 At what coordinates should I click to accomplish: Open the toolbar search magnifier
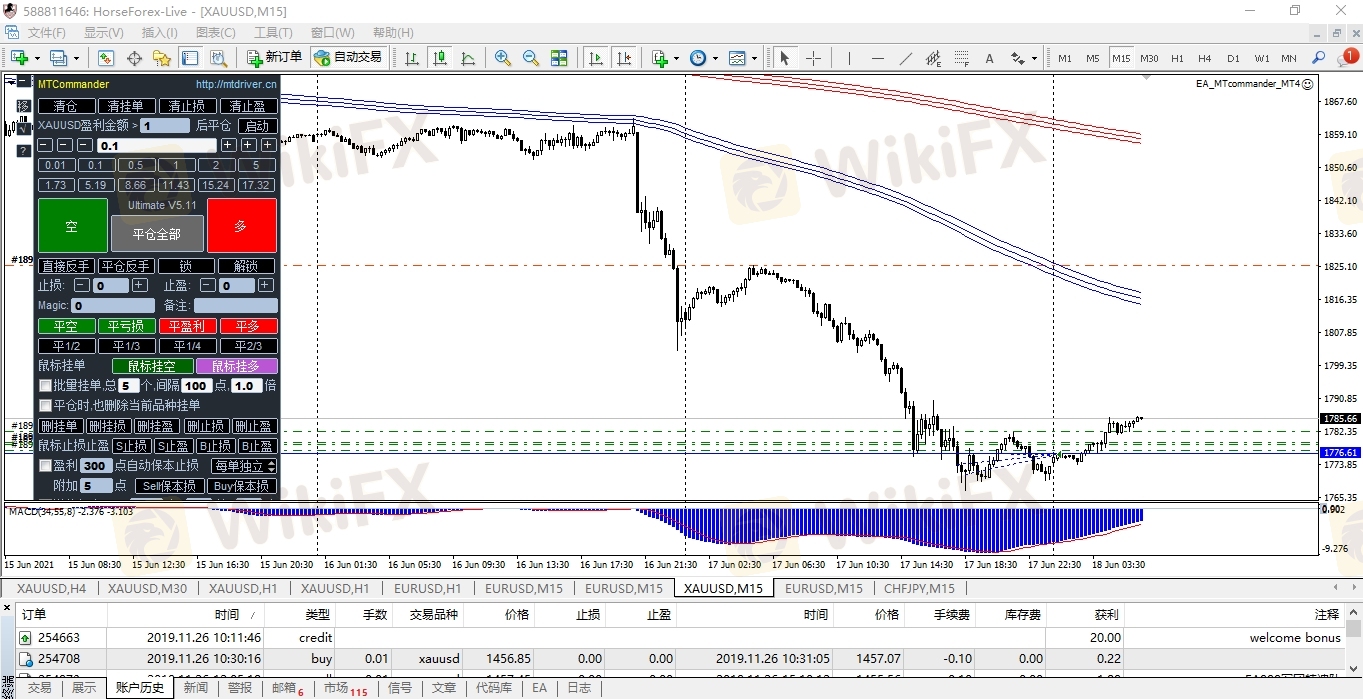(1318, 58)
